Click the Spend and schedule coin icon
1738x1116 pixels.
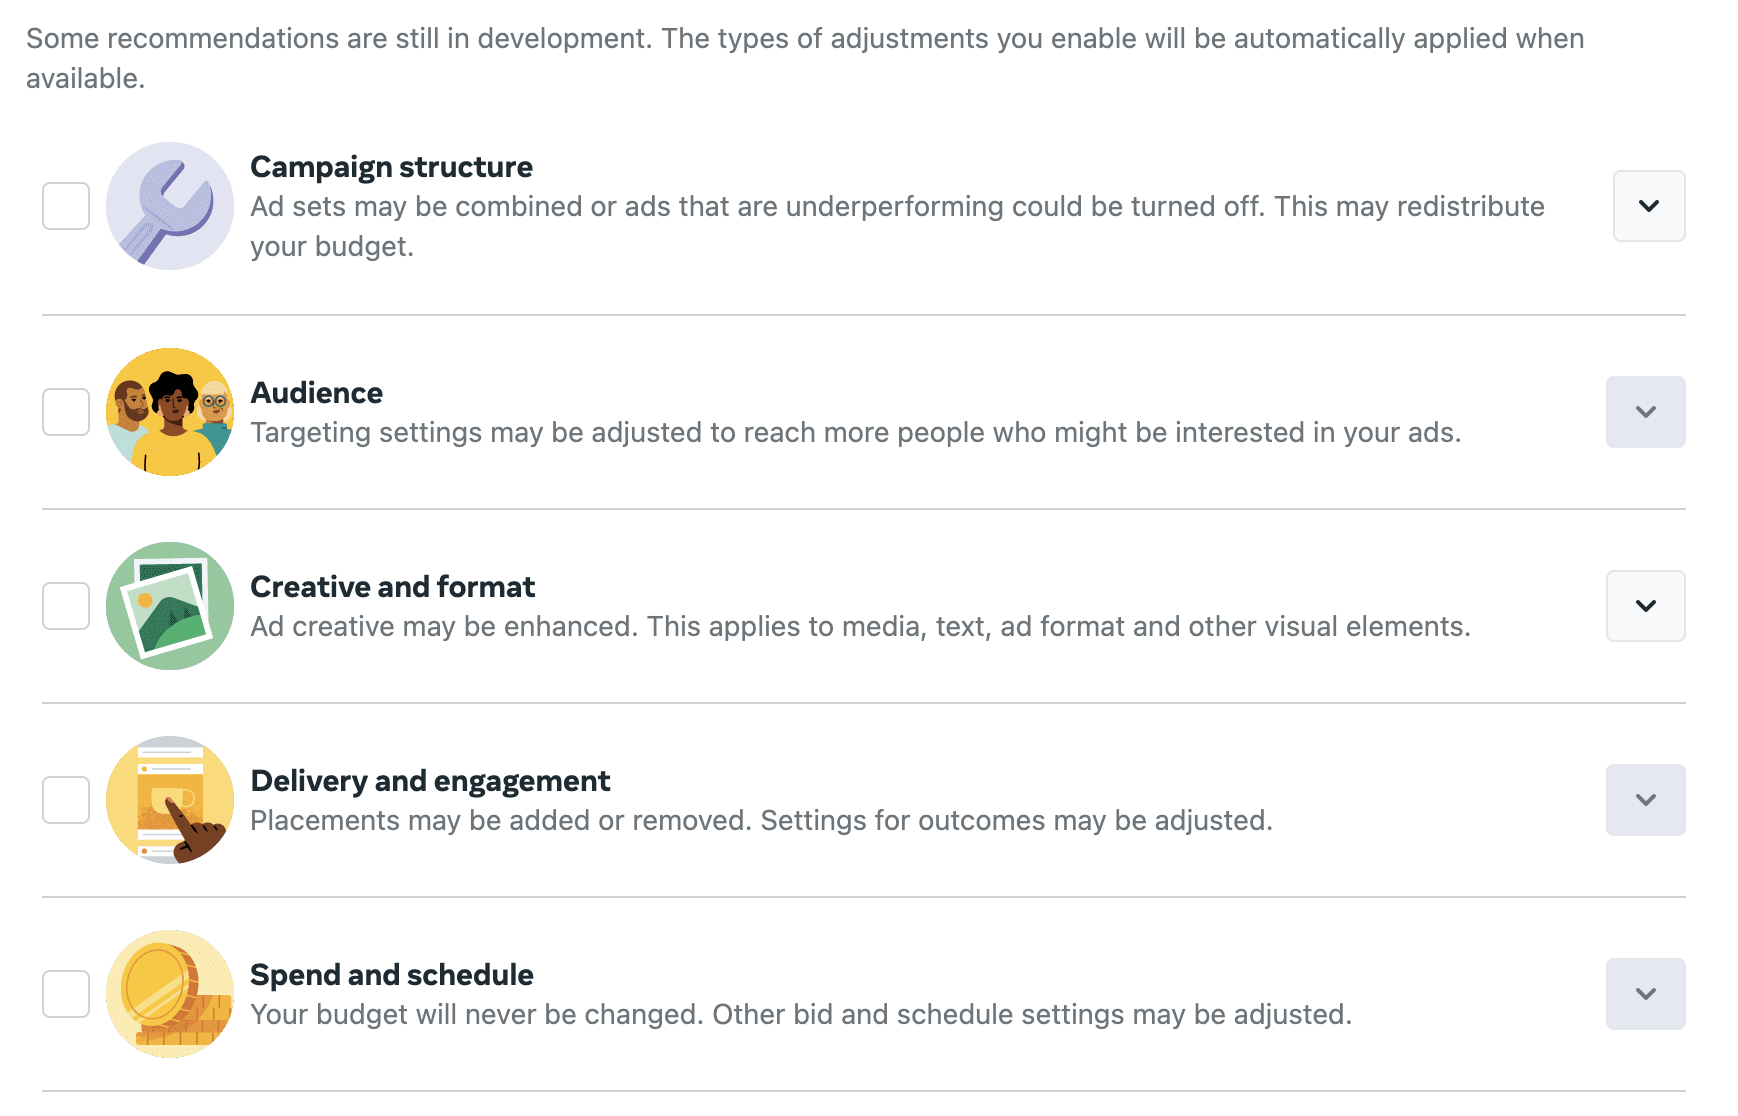coord(170,994)
